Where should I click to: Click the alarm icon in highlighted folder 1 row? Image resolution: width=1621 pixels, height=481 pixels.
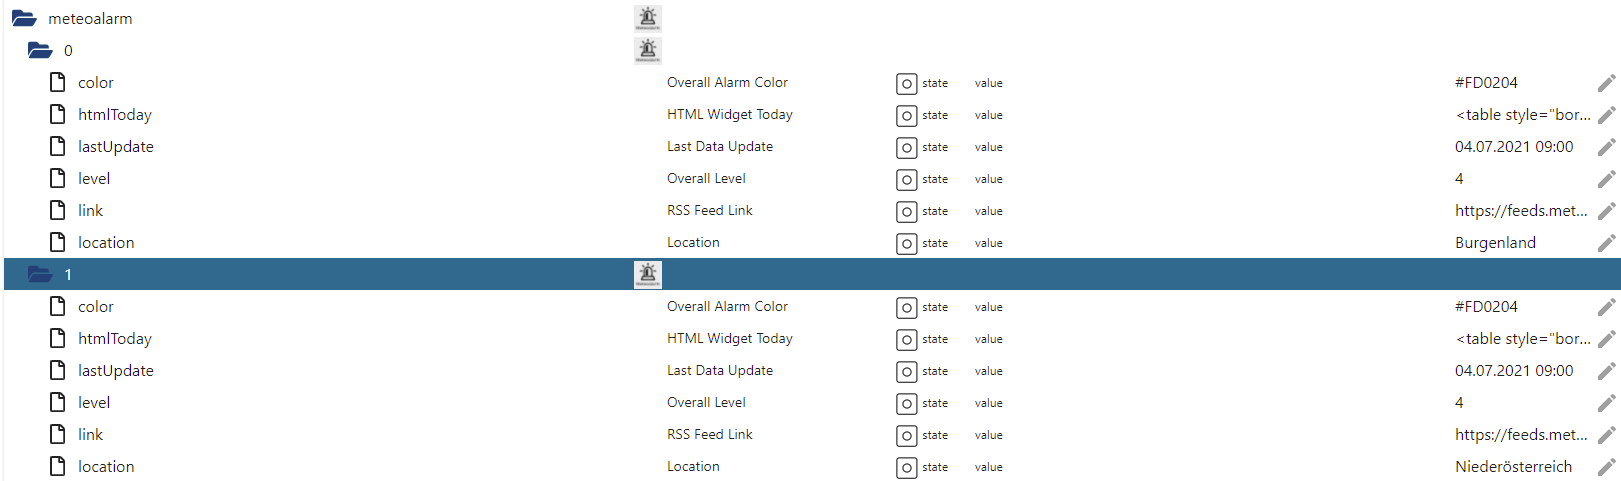point(648,274)
